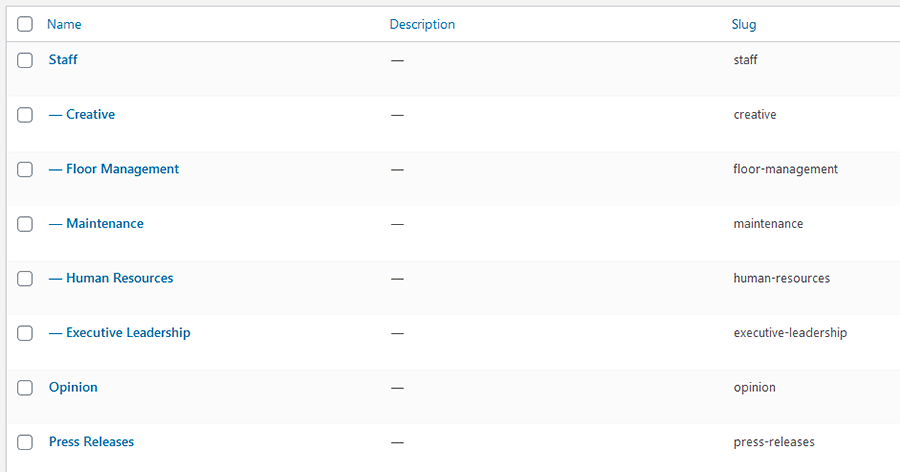Sort the table by Name column

pos(64,24)
